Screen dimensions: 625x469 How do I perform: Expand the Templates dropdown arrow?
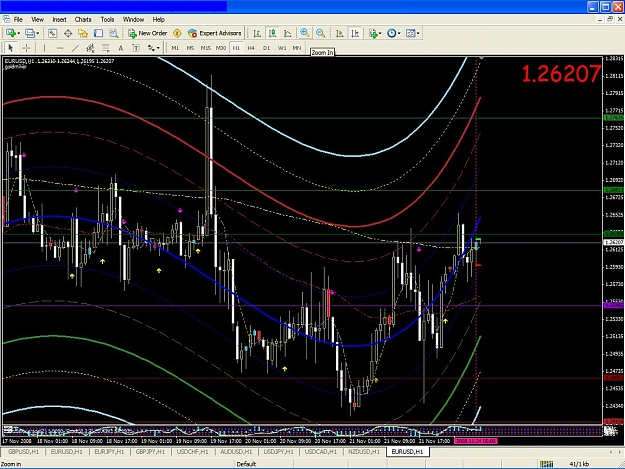tap(418, 33)
